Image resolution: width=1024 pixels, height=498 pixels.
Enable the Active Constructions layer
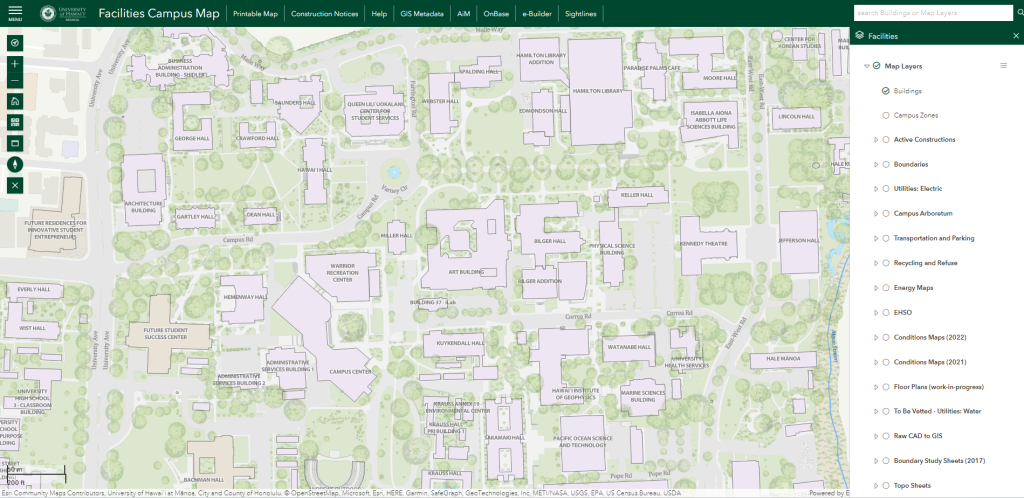tap(886, 139)
